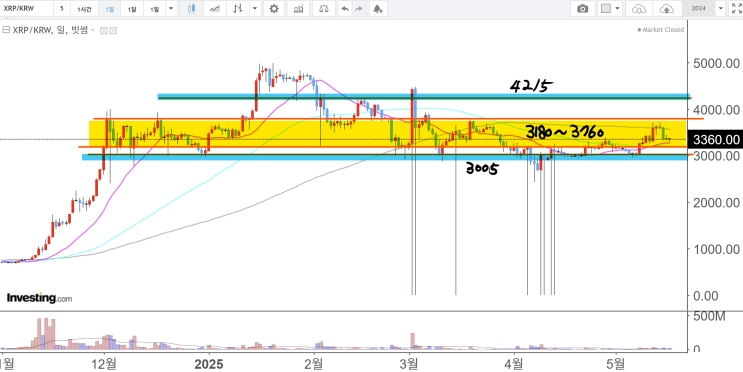Image resolution: width=743 pixels, height=372 pixels.
Task: Click the 2024 saved layout name button
Action: pyautogui.click(x=698, y=9)
